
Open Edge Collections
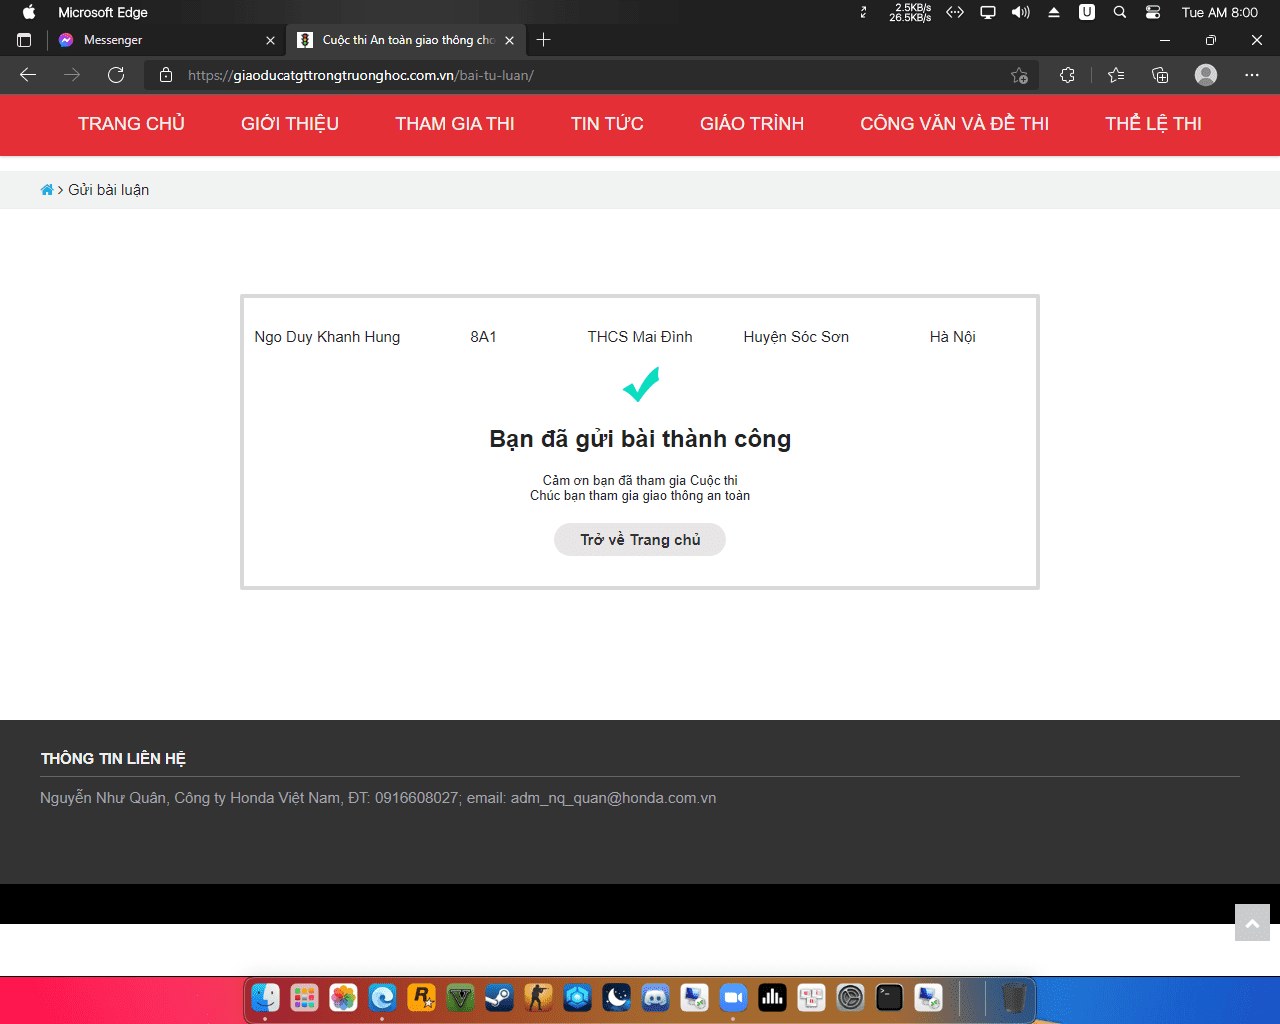click(1160, 75)
